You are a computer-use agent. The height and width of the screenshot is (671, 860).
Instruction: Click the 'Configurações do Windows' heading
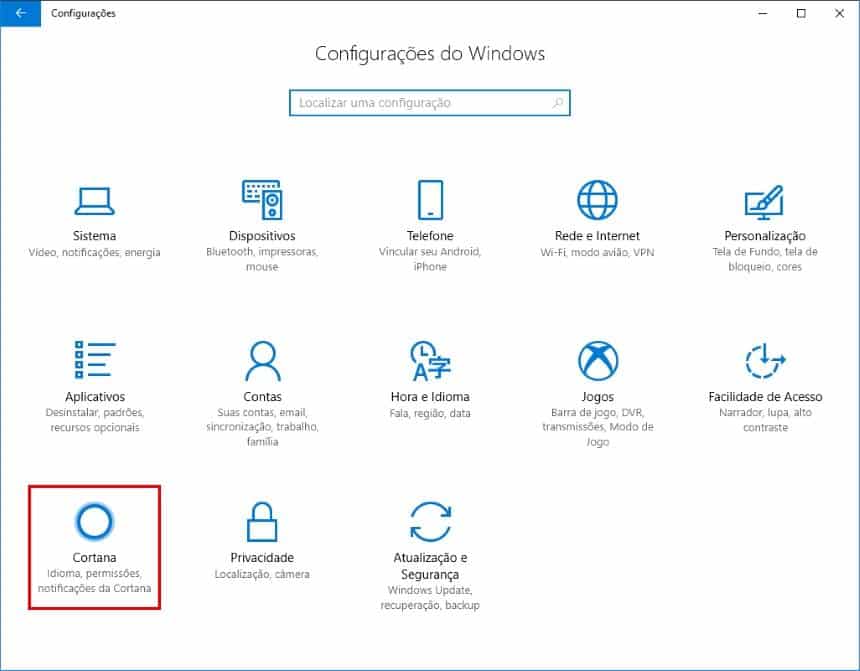point(430,54)
